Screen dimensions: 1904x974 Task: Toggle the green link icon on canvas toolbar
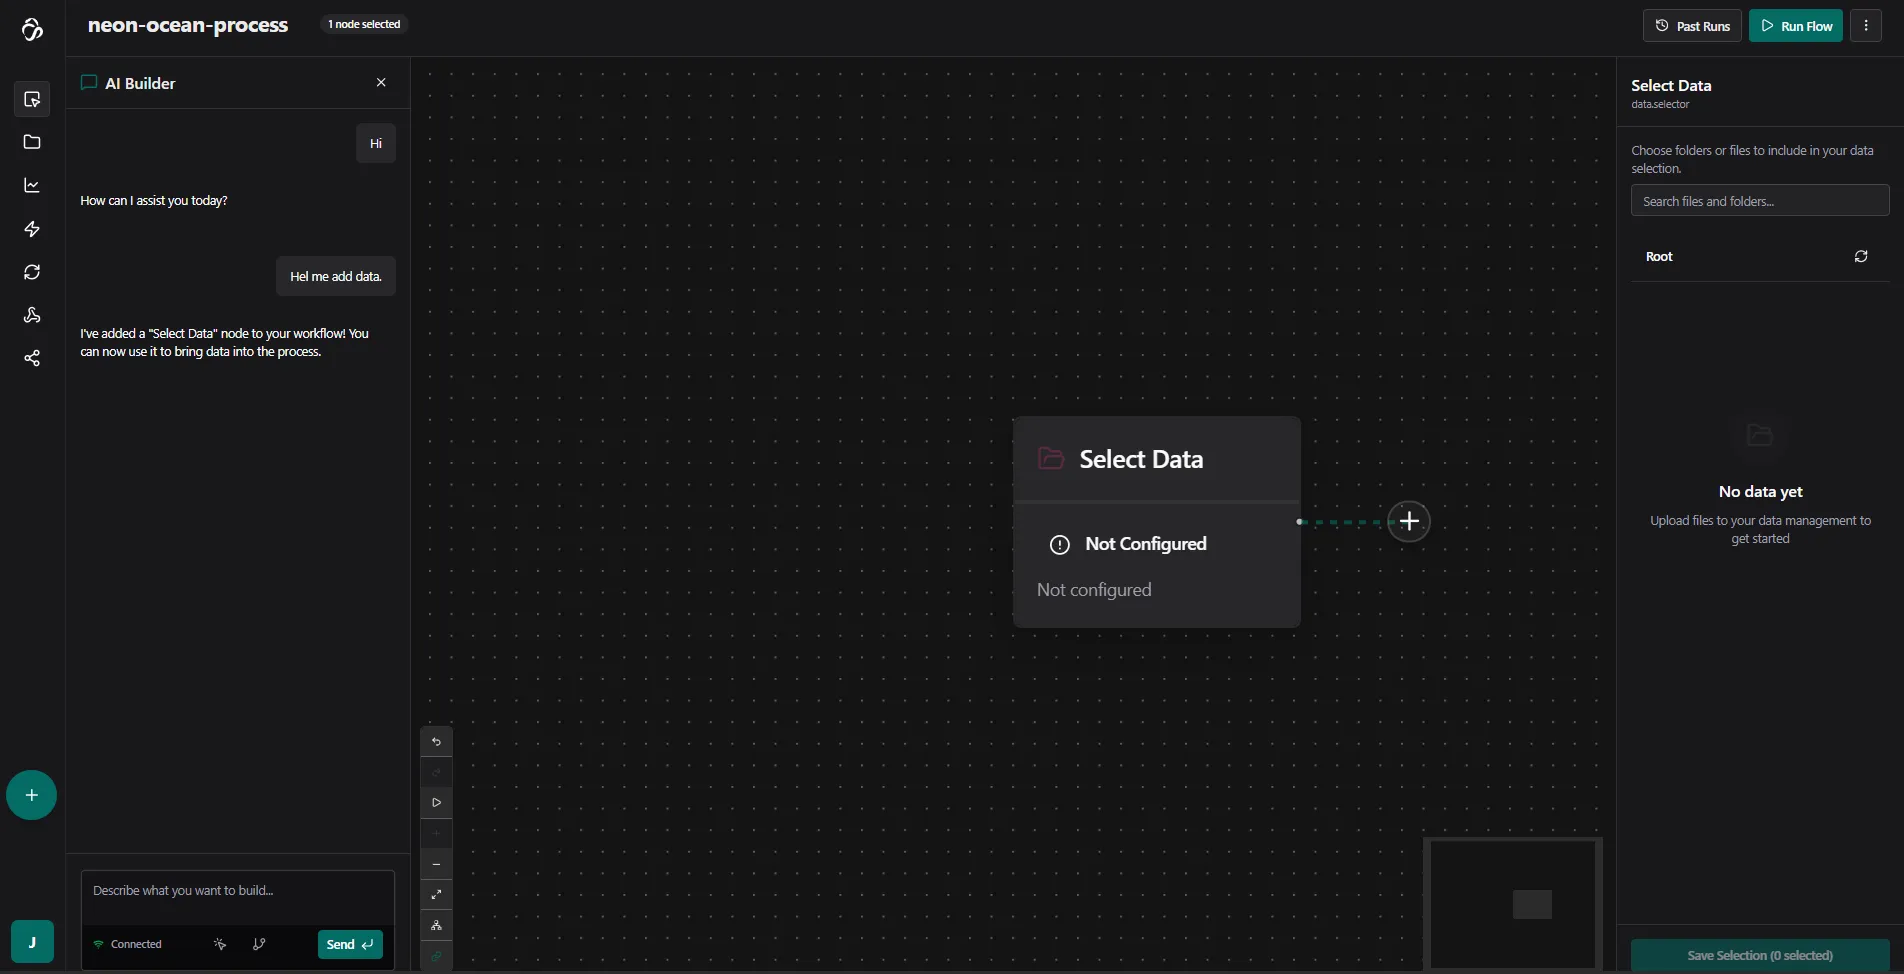[x=436, y=956]
